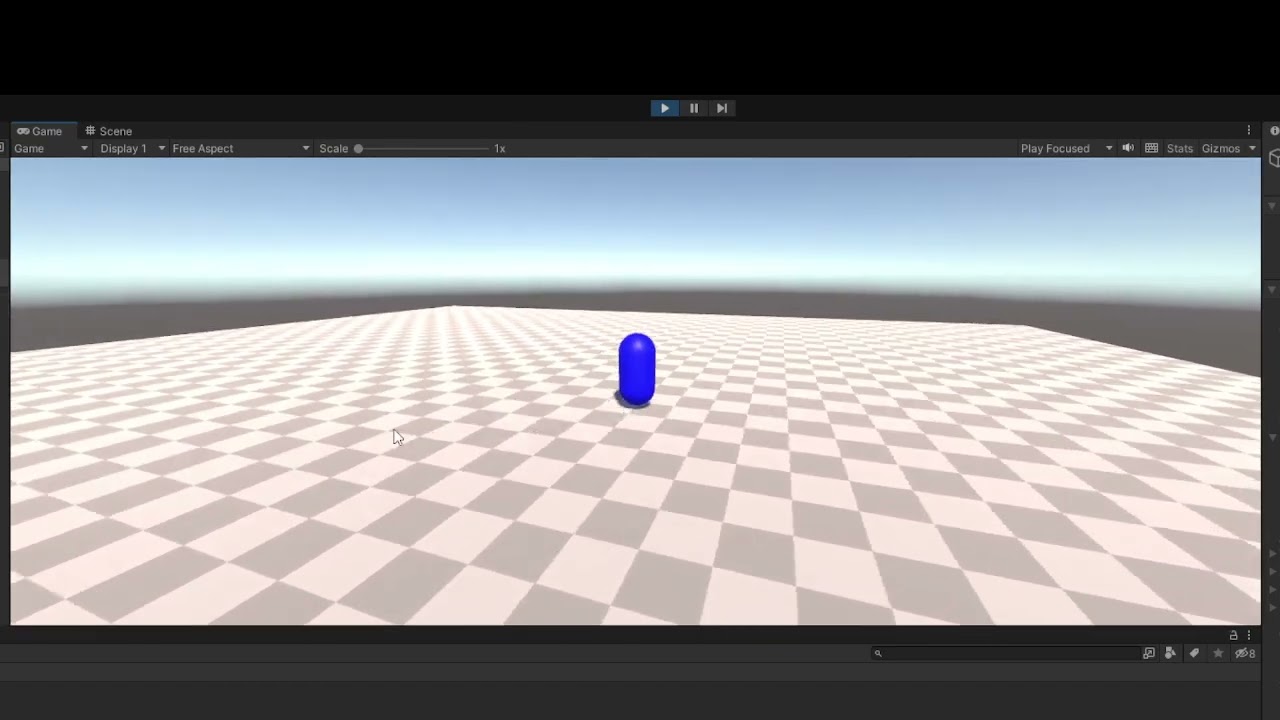
Task: Open the Gizmos dropdown arrow
Action: 1252,148
